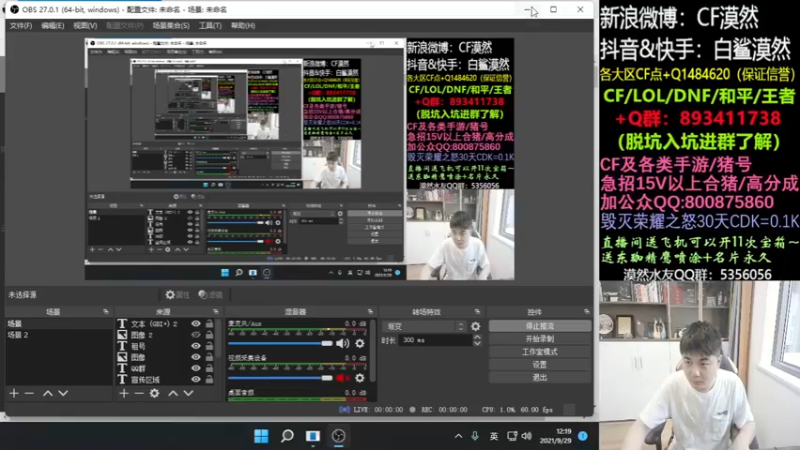Add a new source with the plus icon
The width and height of the screenshot is (800, 450).
click(124, 393)
